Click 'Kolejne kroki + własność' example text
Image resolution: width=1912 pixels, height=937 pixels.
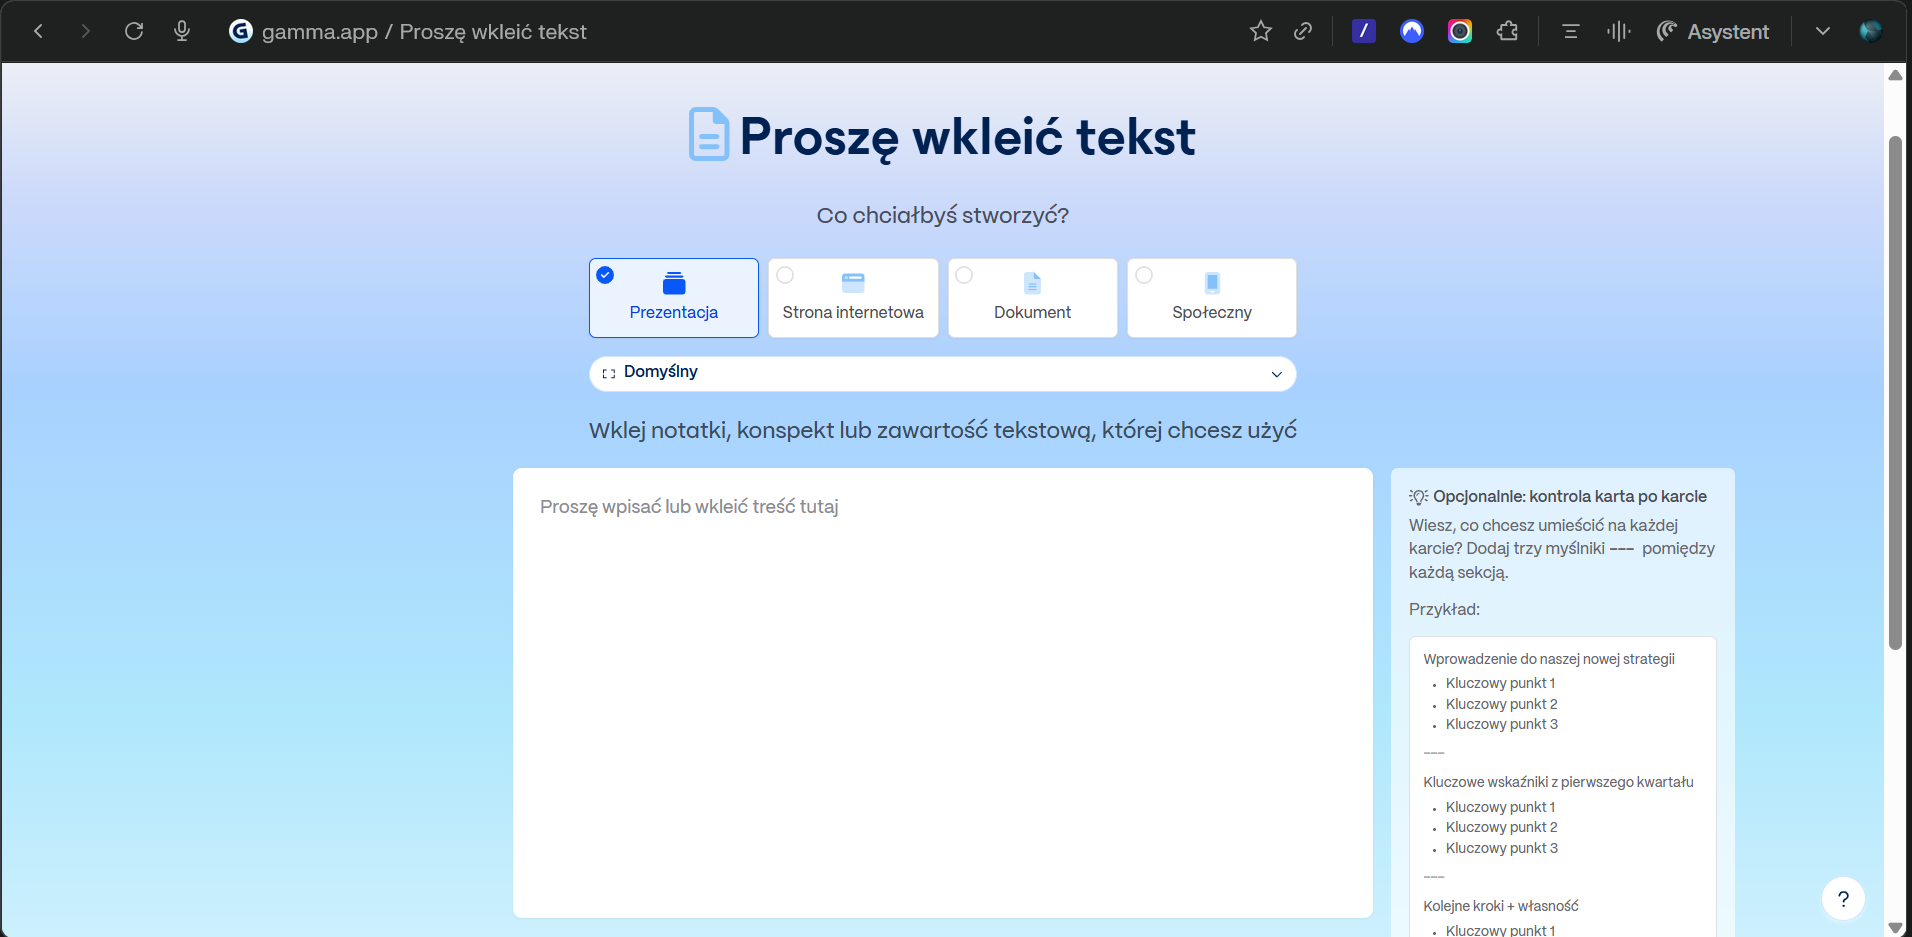pos(1501,906)
